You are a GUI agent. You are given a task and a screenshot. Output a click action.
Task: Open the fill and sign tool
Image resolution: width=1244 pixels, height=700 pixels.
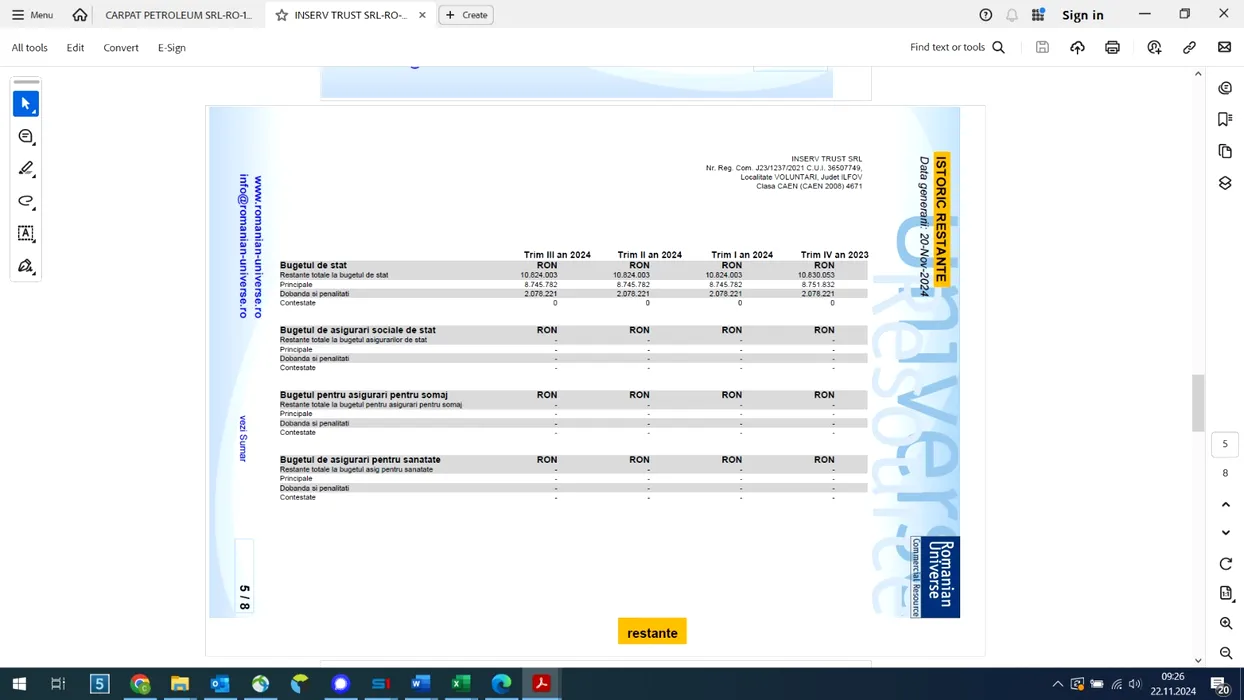[x=26, y=266]
